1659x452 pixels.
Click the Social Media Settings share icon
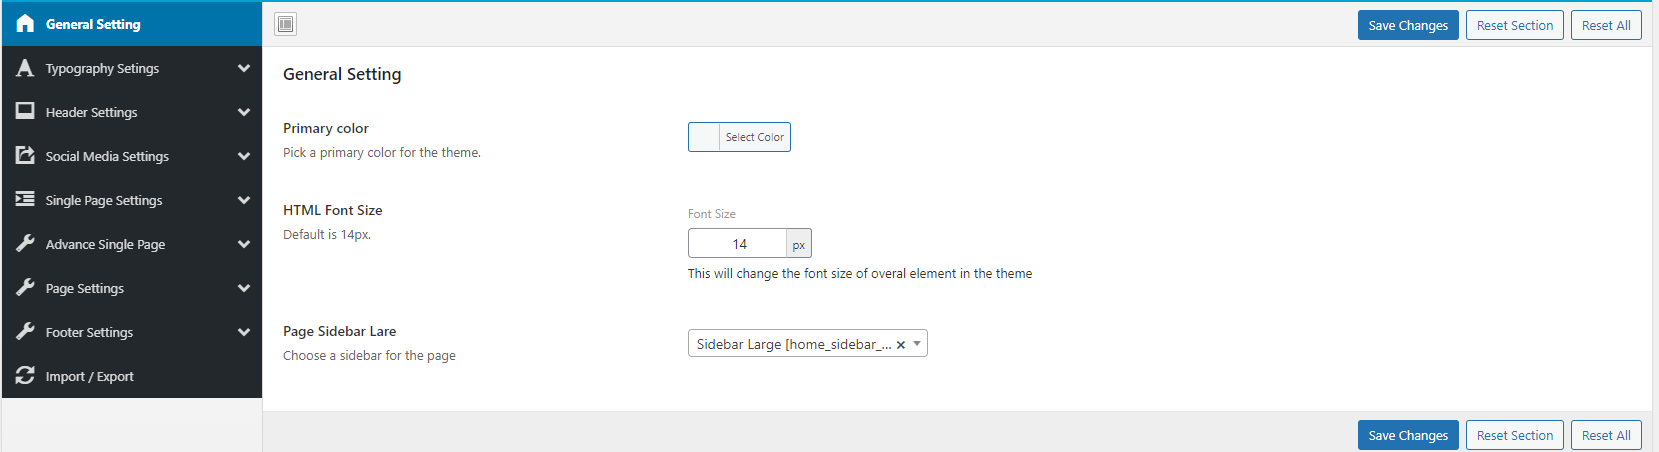pos(25,155)
